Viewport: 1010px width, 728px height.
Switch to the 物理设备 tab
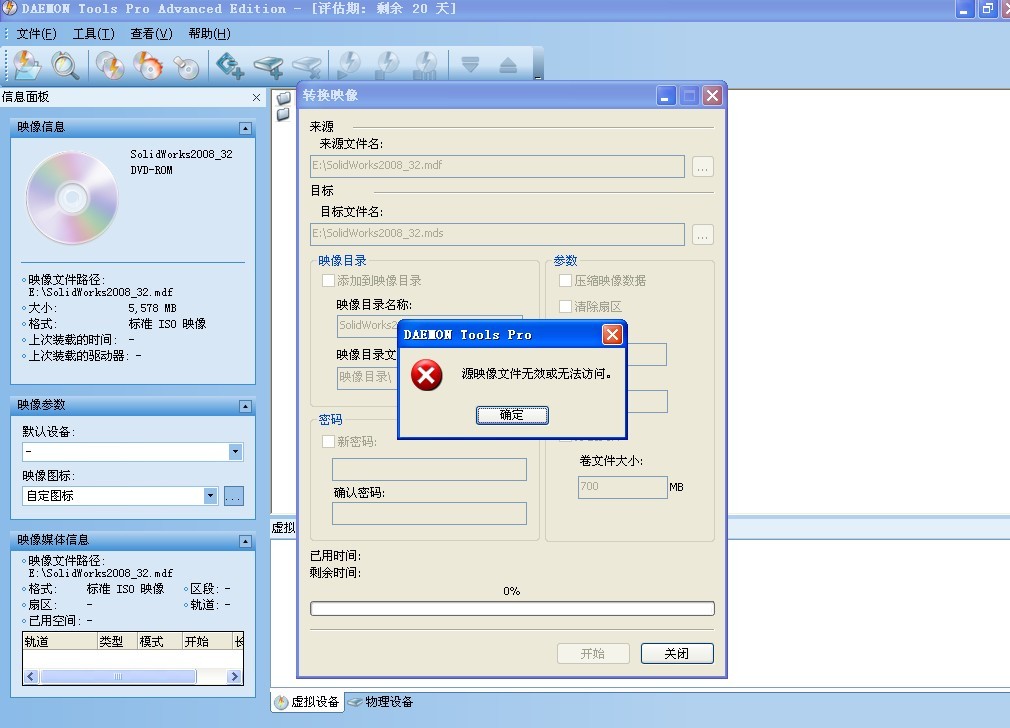[x=381, y=702]
